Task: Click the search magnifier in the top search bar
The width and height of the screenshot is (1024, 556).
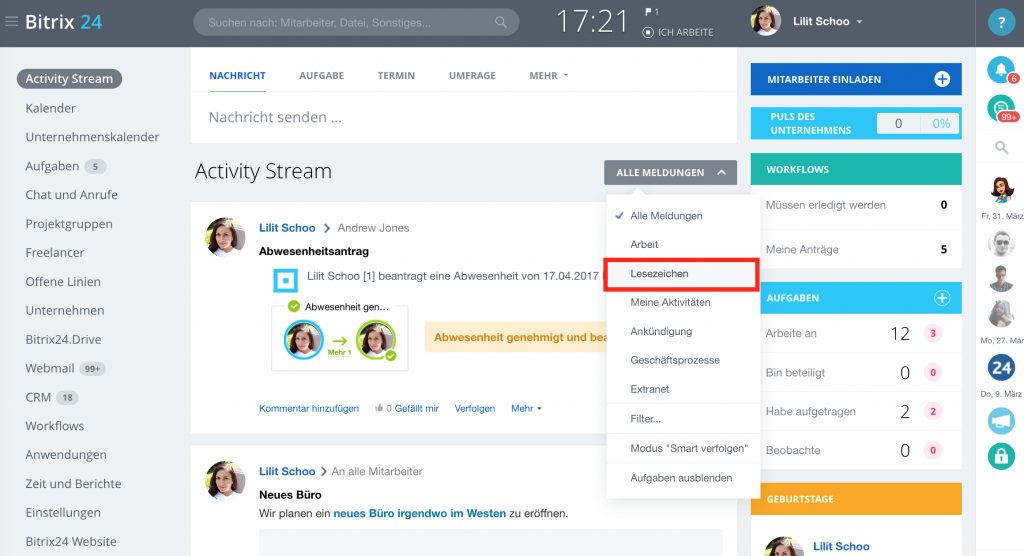Action: pyautogui.click(x=500, y=22)
